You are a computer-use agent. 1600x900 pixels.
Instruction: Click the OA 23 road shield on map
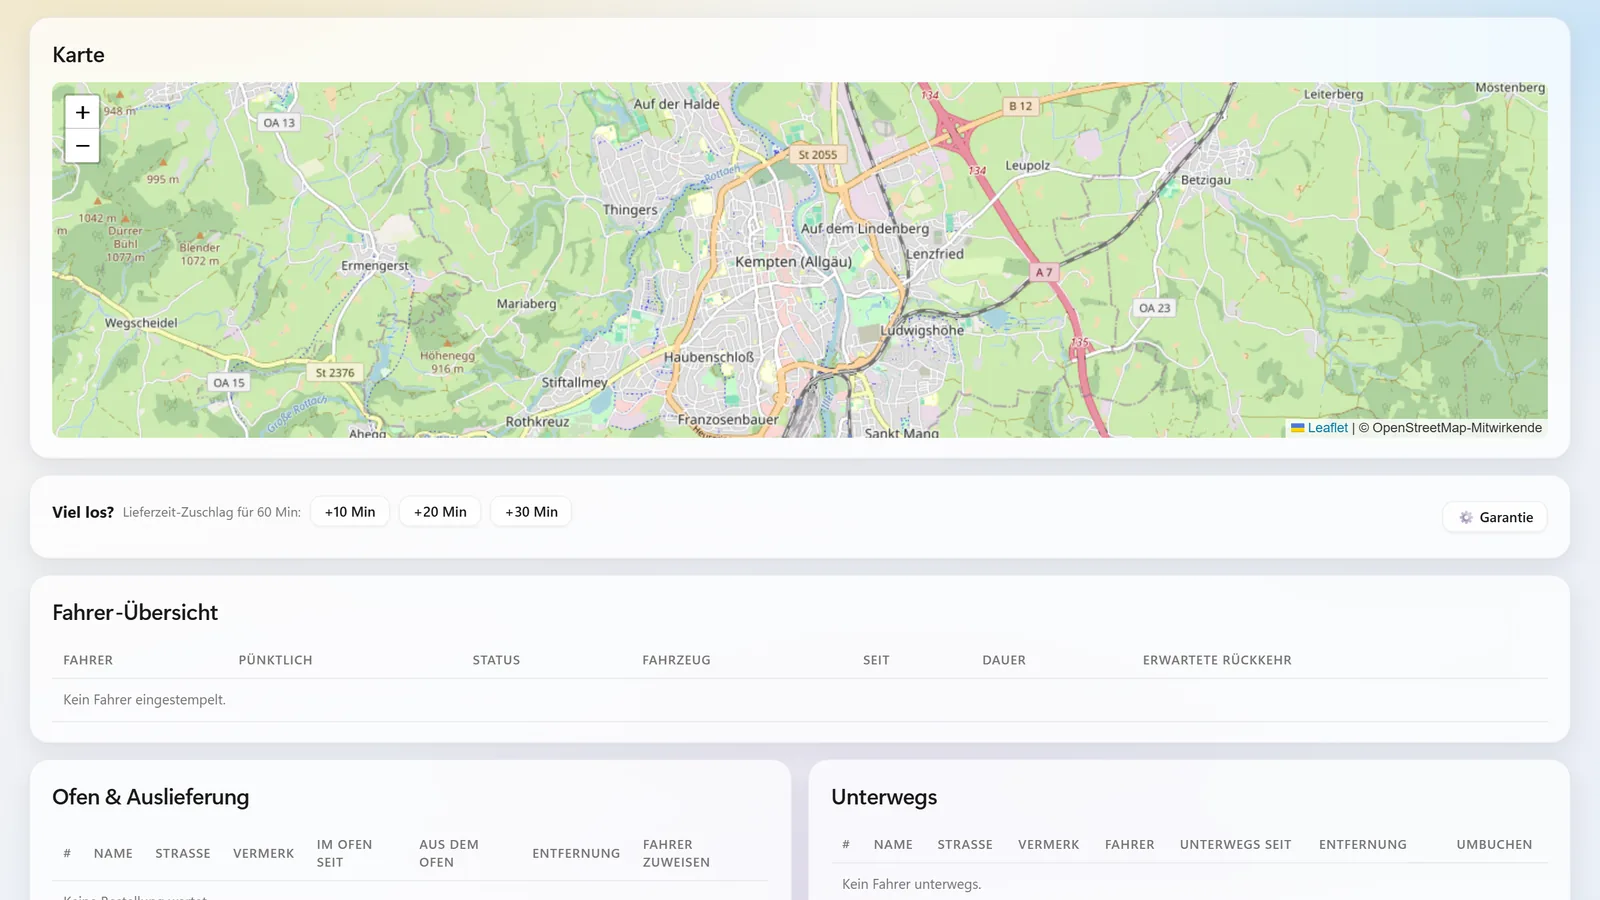(x=1154, y=308)
